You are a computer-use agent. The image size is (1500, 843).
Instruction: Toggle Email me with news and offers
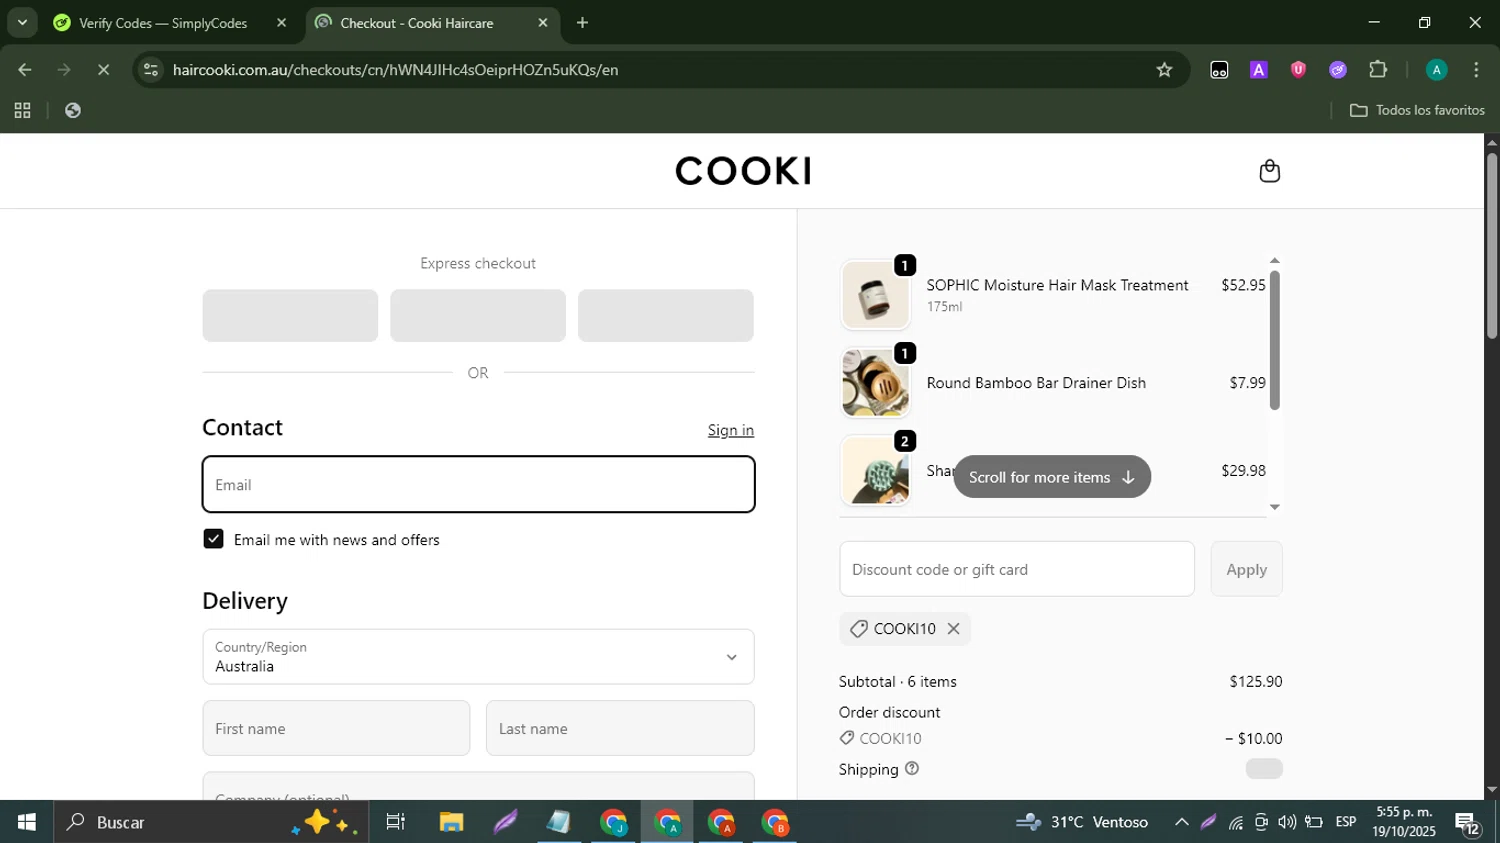coord(213,539)
